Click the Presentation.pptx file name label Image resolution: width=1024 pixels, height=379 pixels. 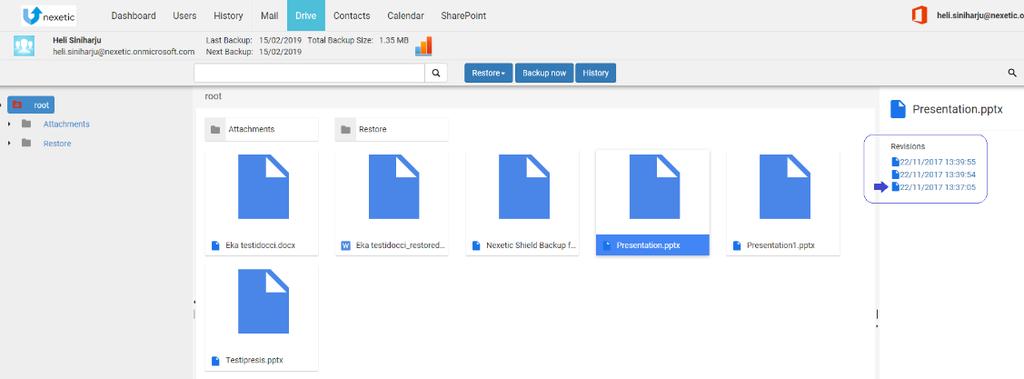pyautogui.click(x=648, y=246)
